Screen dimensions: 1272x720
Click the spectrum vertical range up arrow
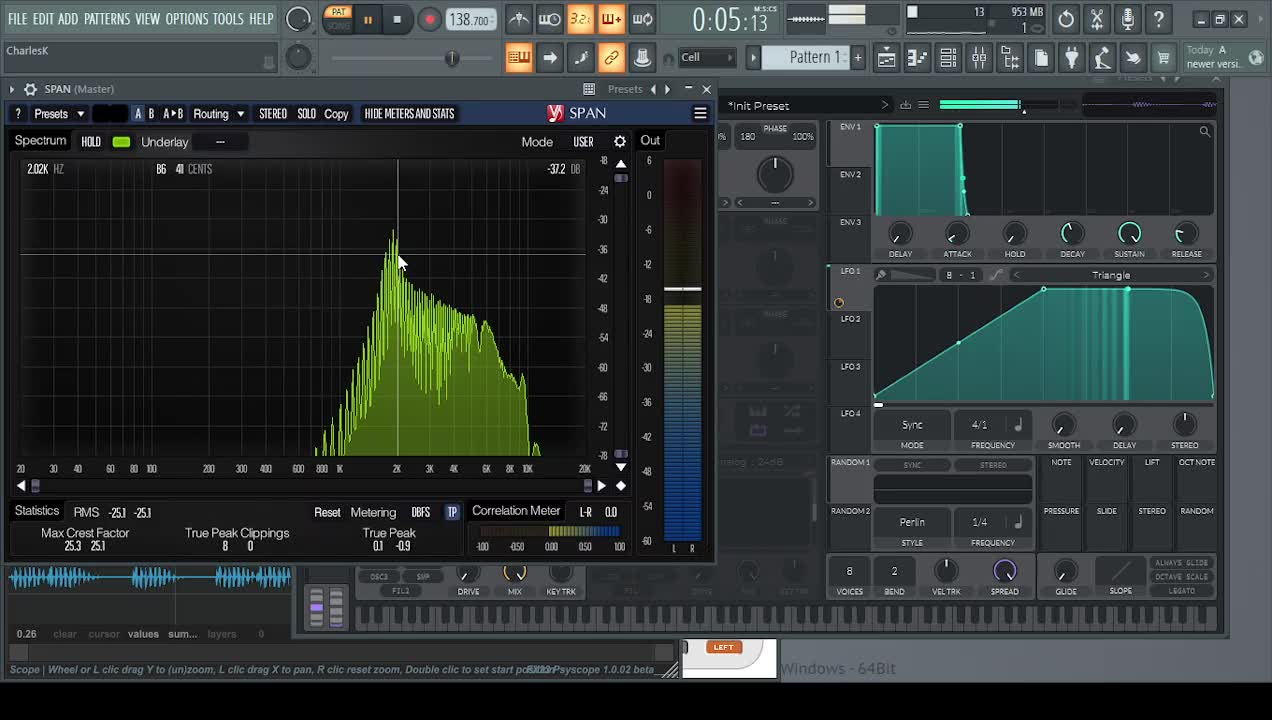(x=621, y=164)
